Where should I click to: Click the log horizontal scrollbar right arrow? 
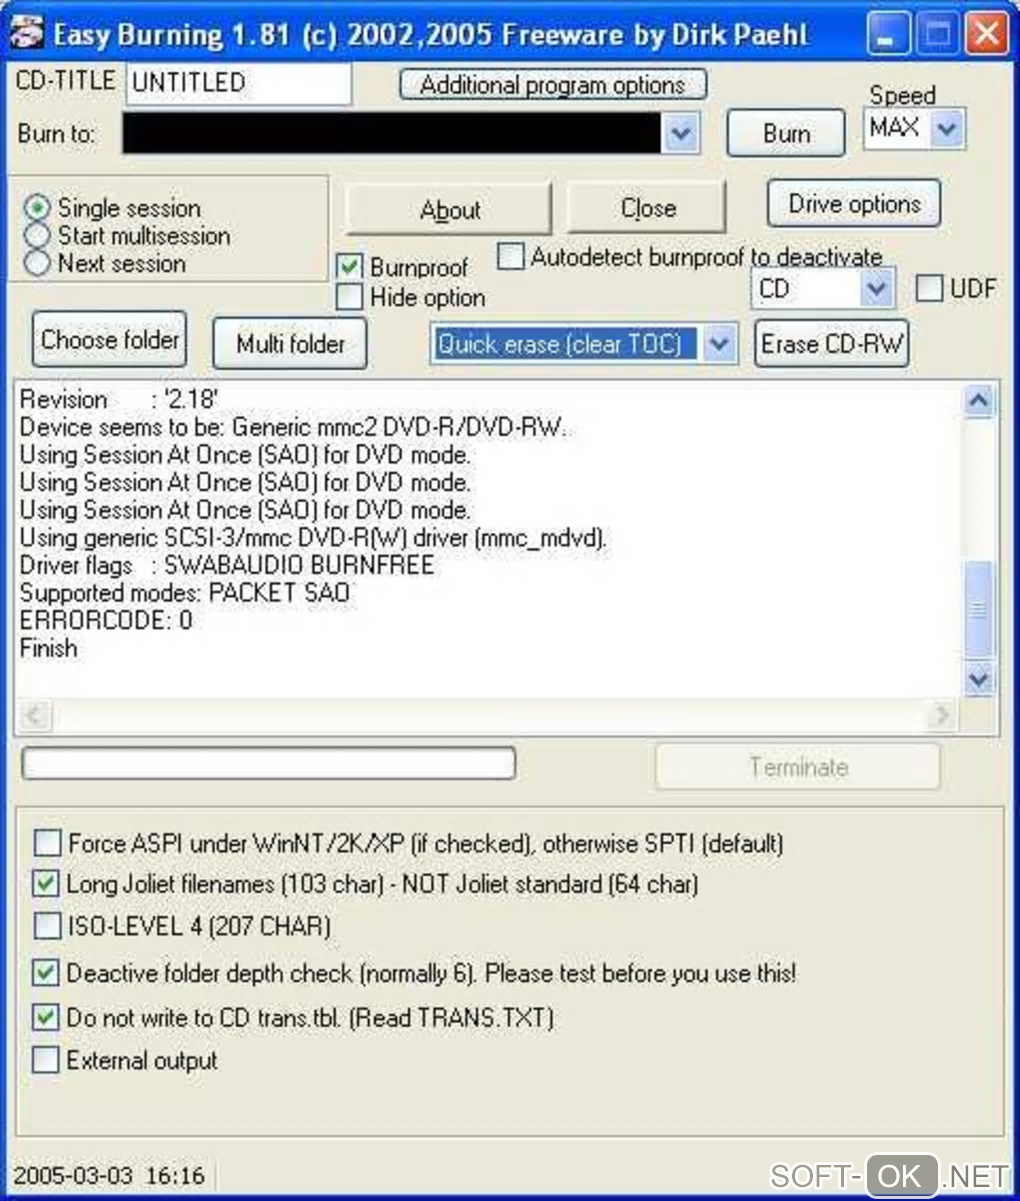[941, 715]
